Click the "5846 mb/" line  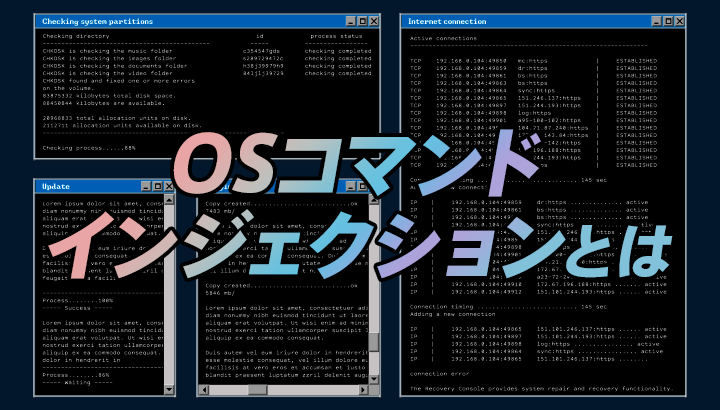point(220,293)
